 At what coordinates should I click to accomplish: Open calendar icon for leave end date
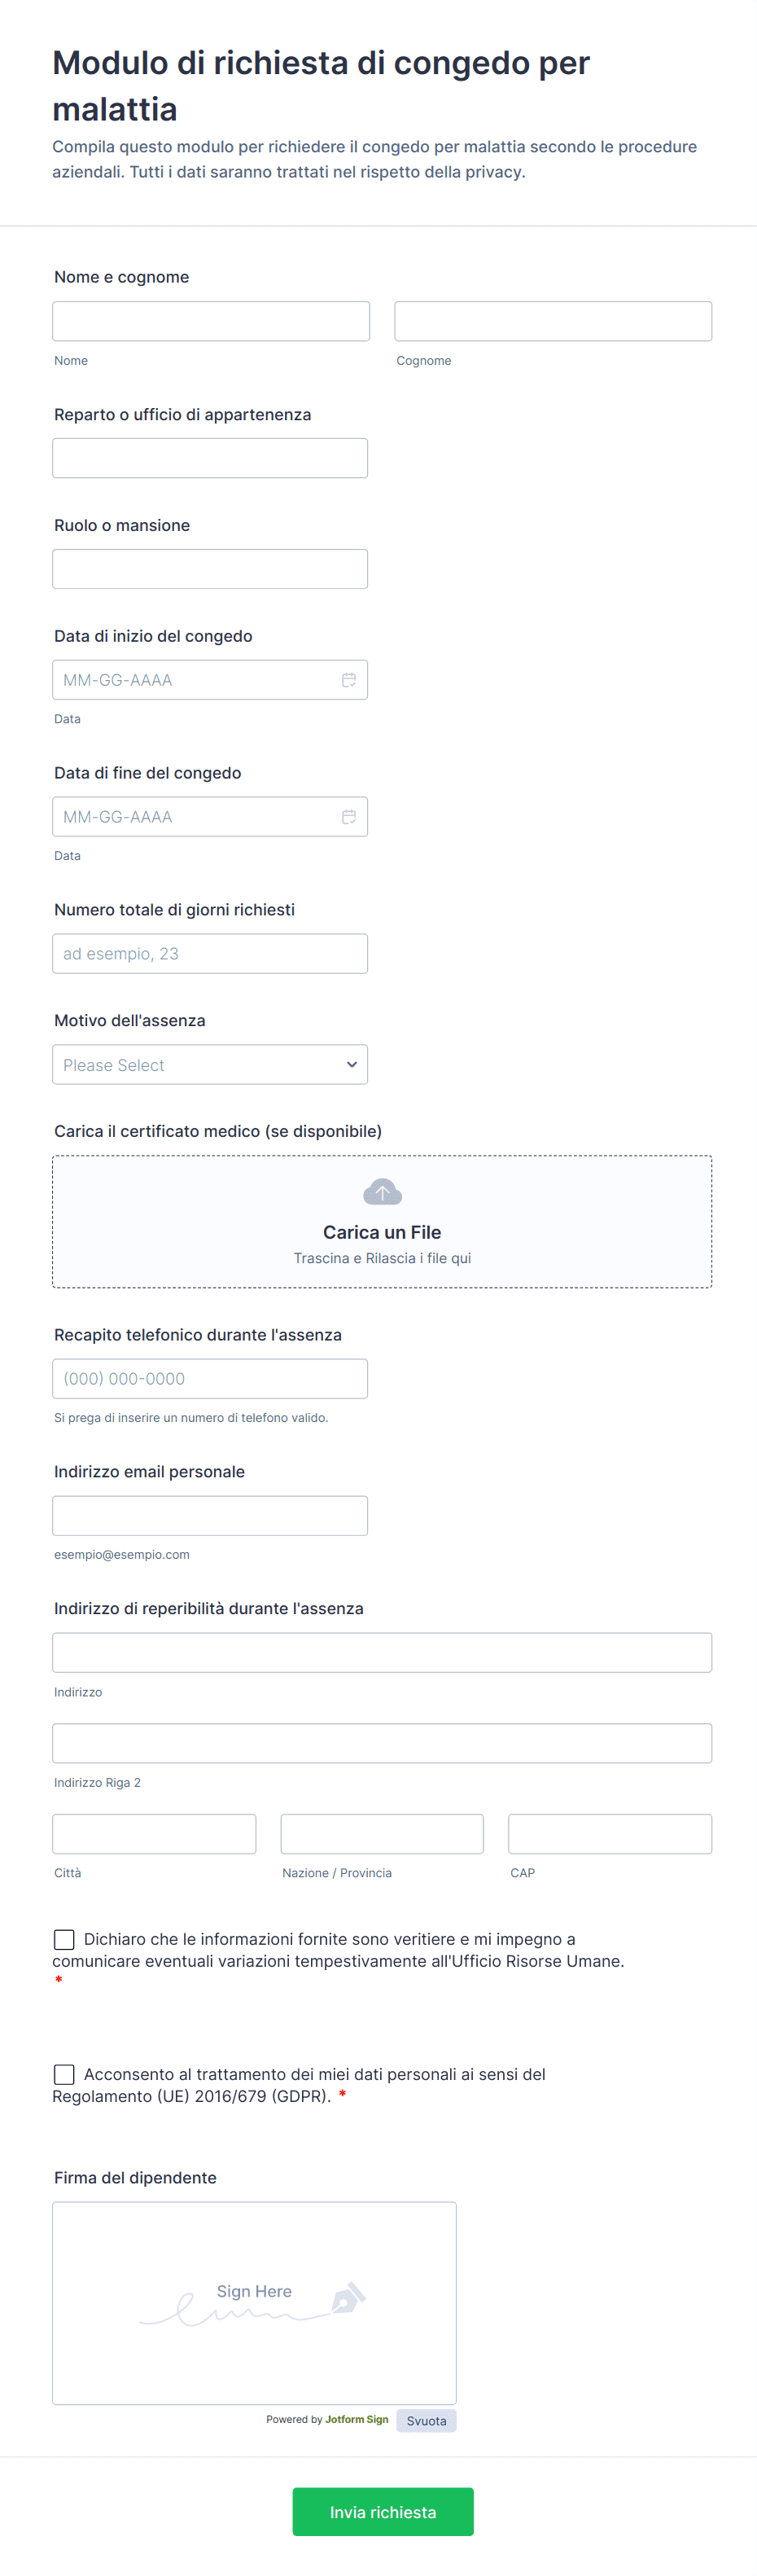[349, 817]
